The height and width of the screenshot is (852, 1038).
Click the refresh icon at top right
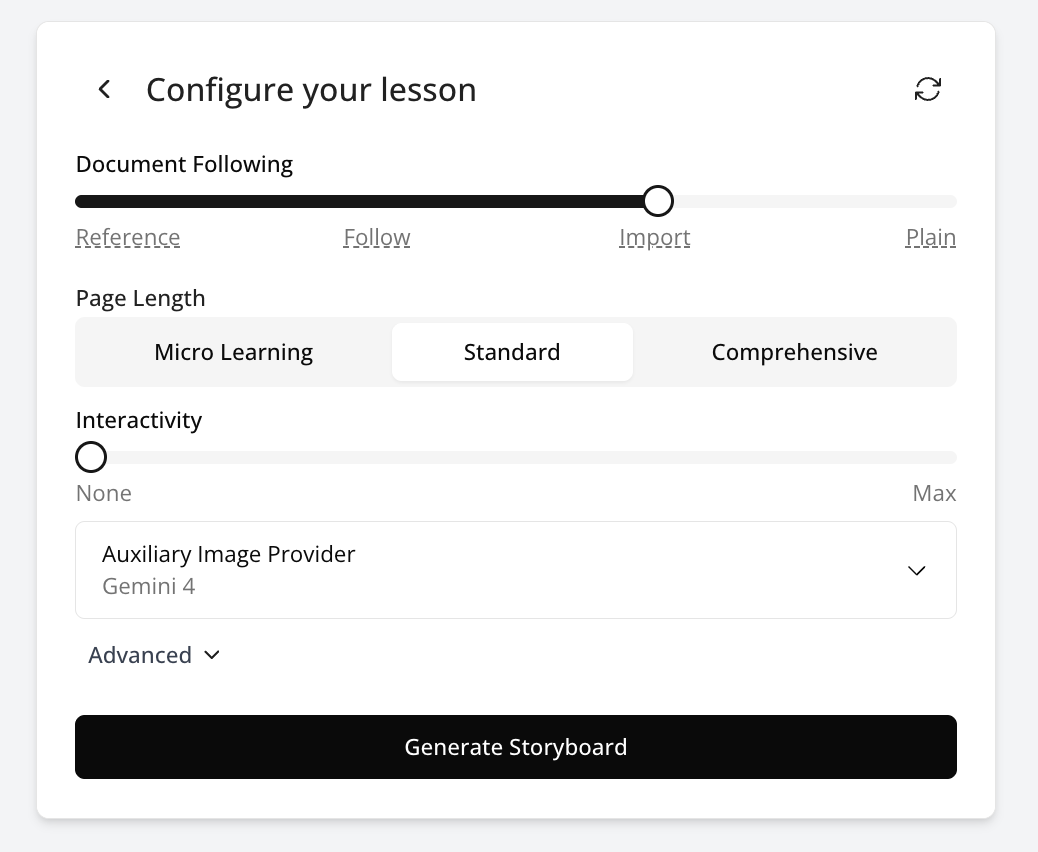pos(928,89)
